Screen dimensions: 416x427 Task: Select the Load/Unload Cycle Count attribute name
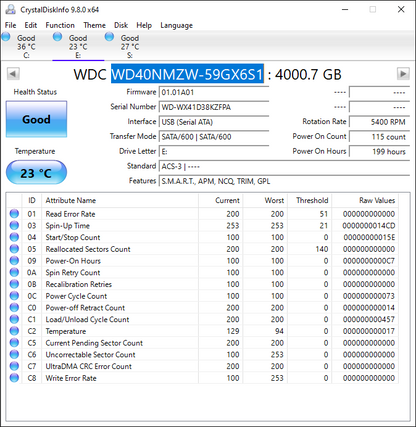[87, 319]
